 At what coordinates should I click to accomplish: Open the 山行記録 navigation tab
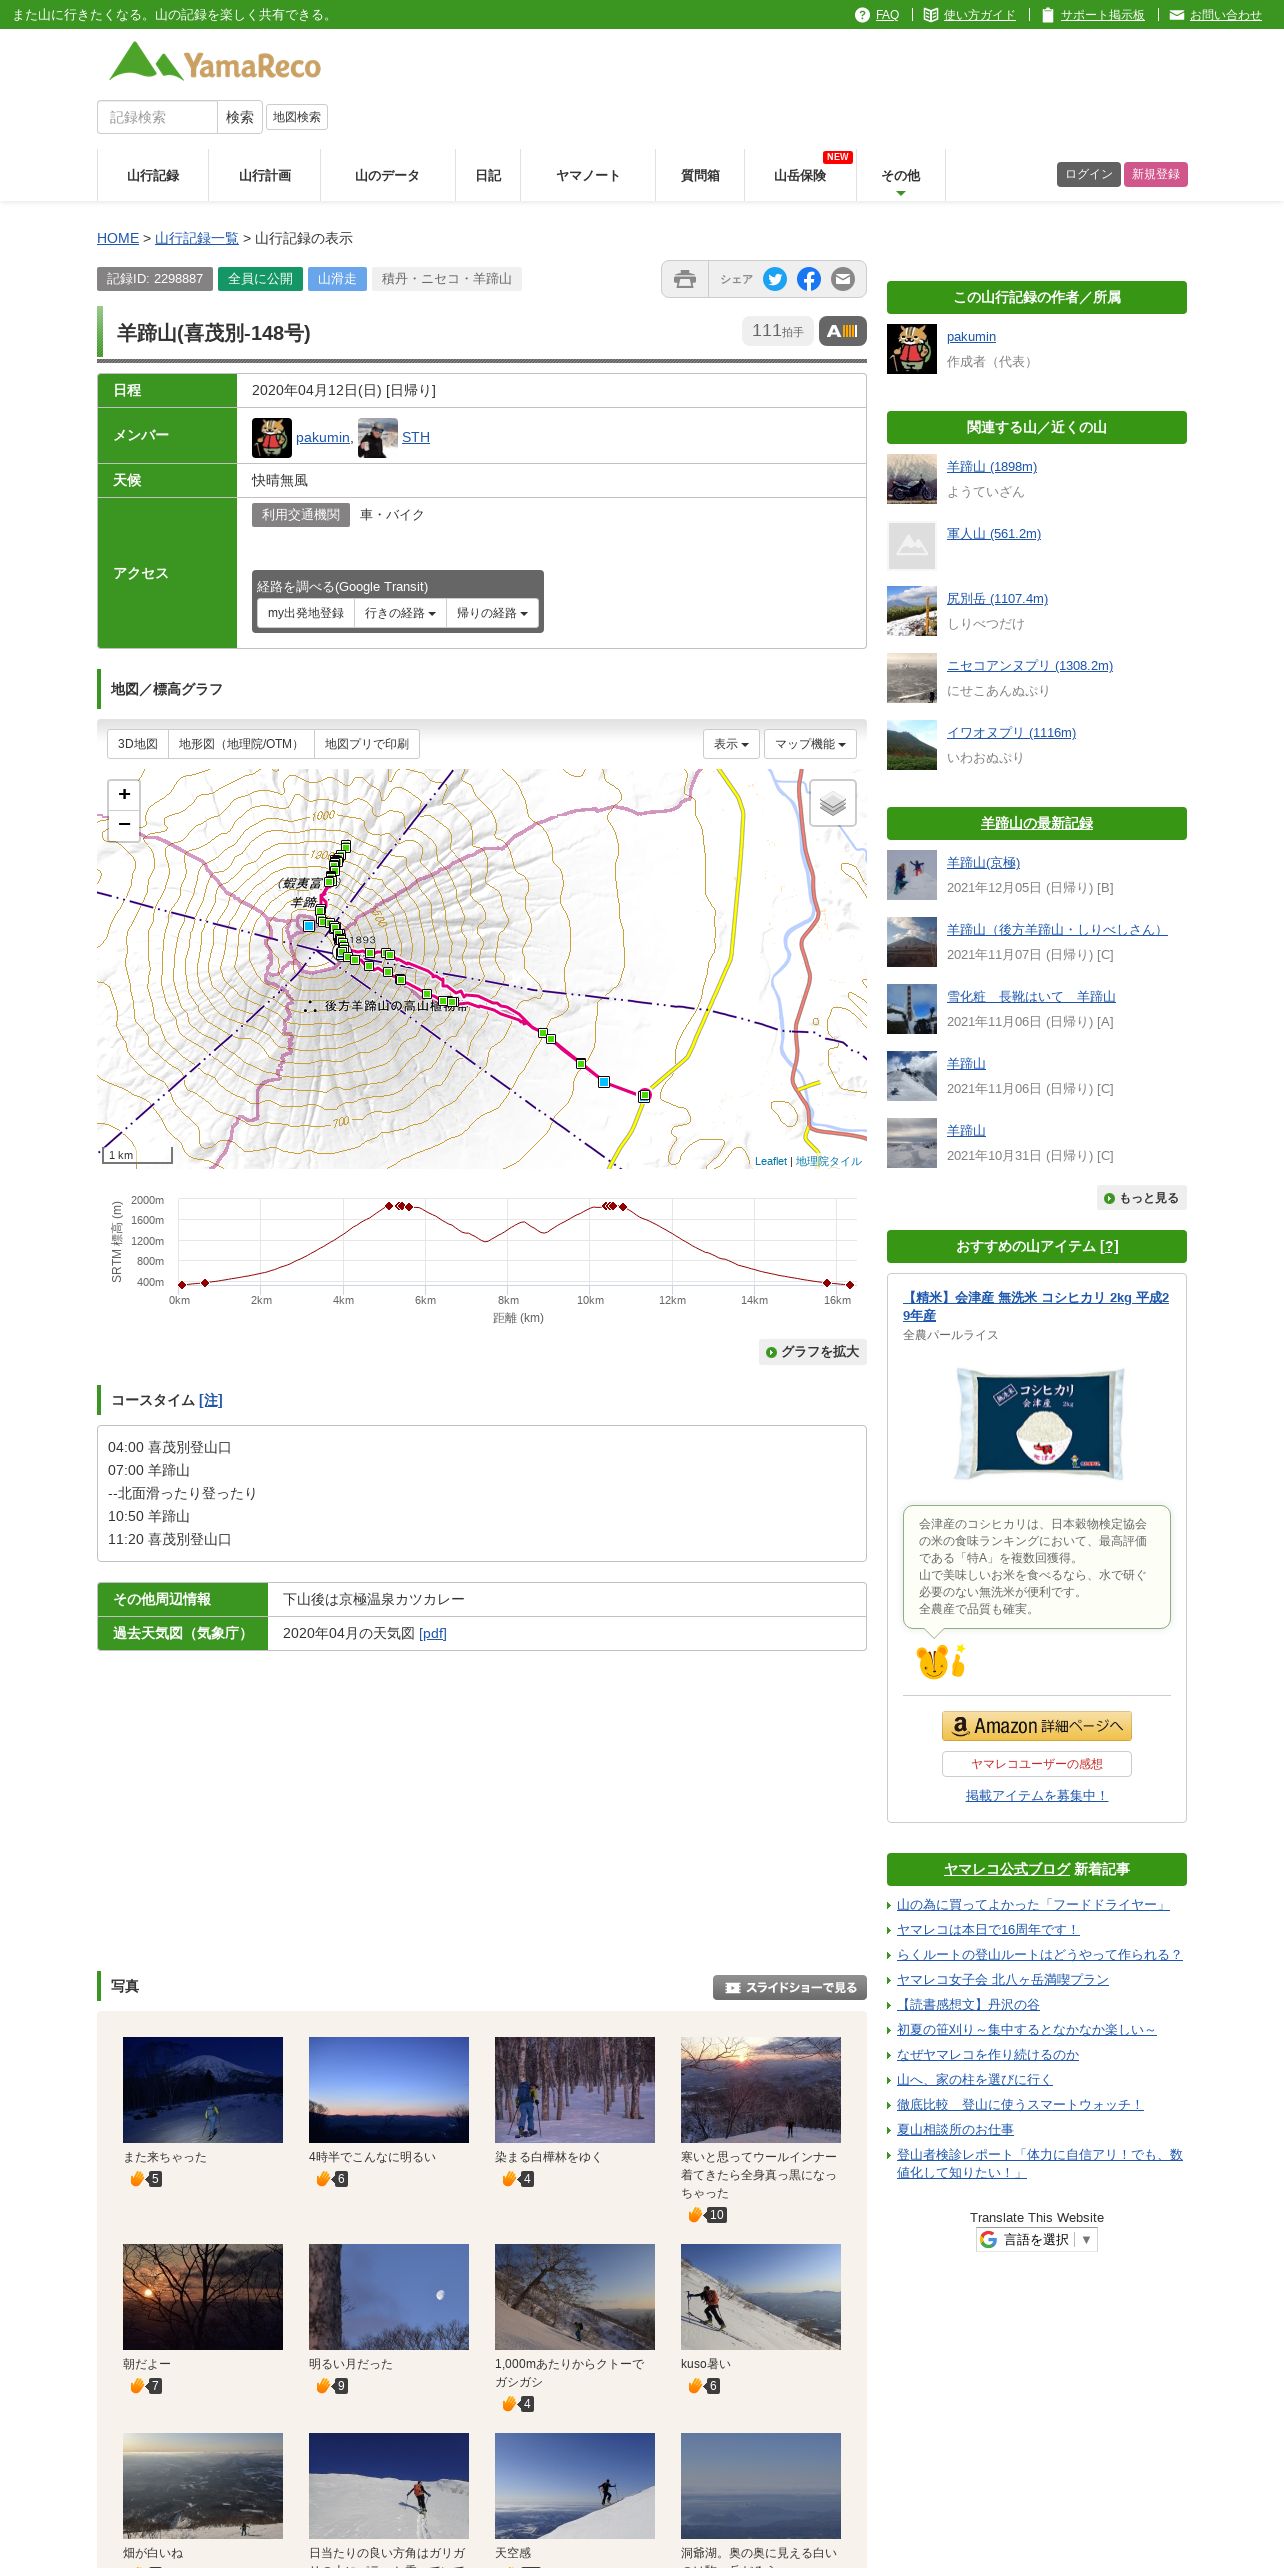pos(153,175)
